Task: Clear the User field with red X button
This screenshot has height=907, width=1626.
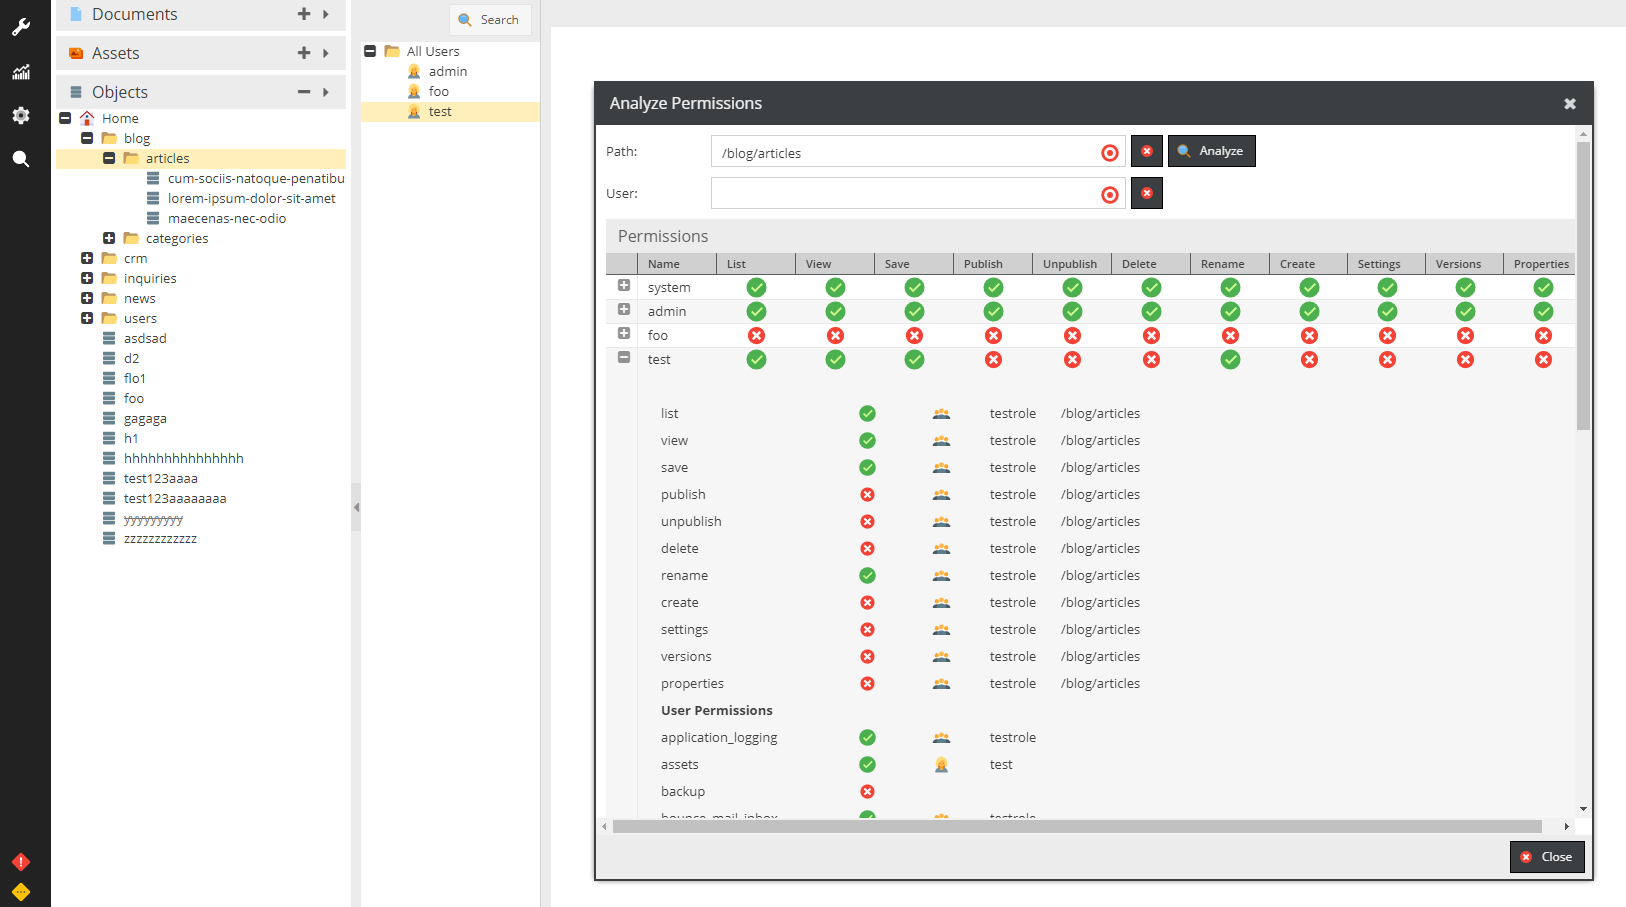Action: coord(1147,193)
